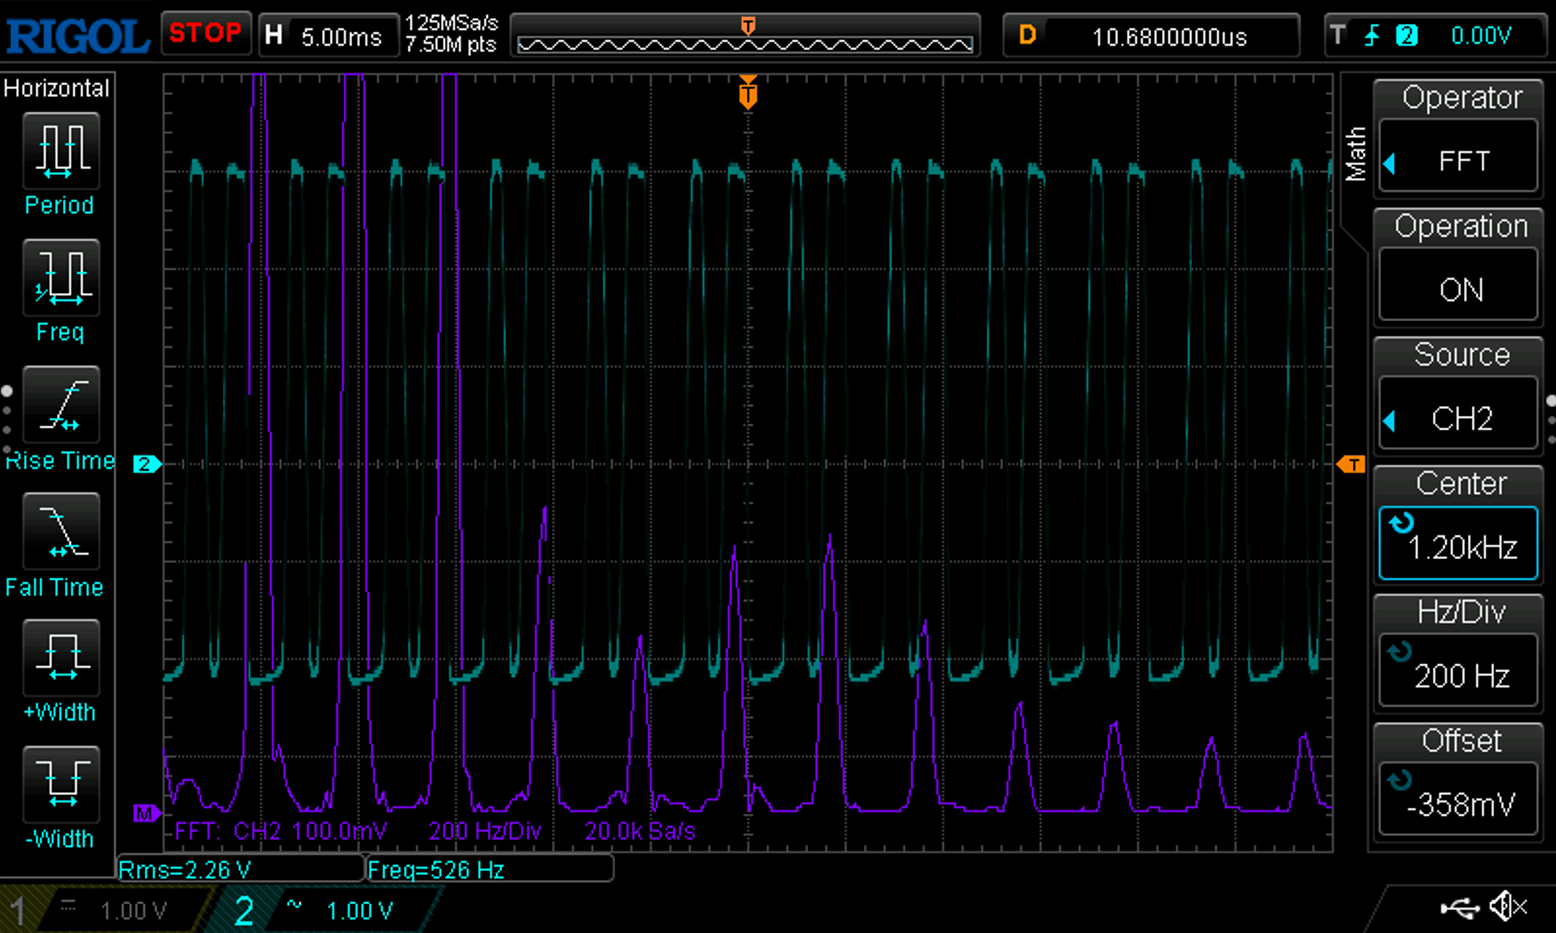Click the Horizontal measurement menu header
The height and width of the screenshot is (933, 1556).
click(57, 88)
